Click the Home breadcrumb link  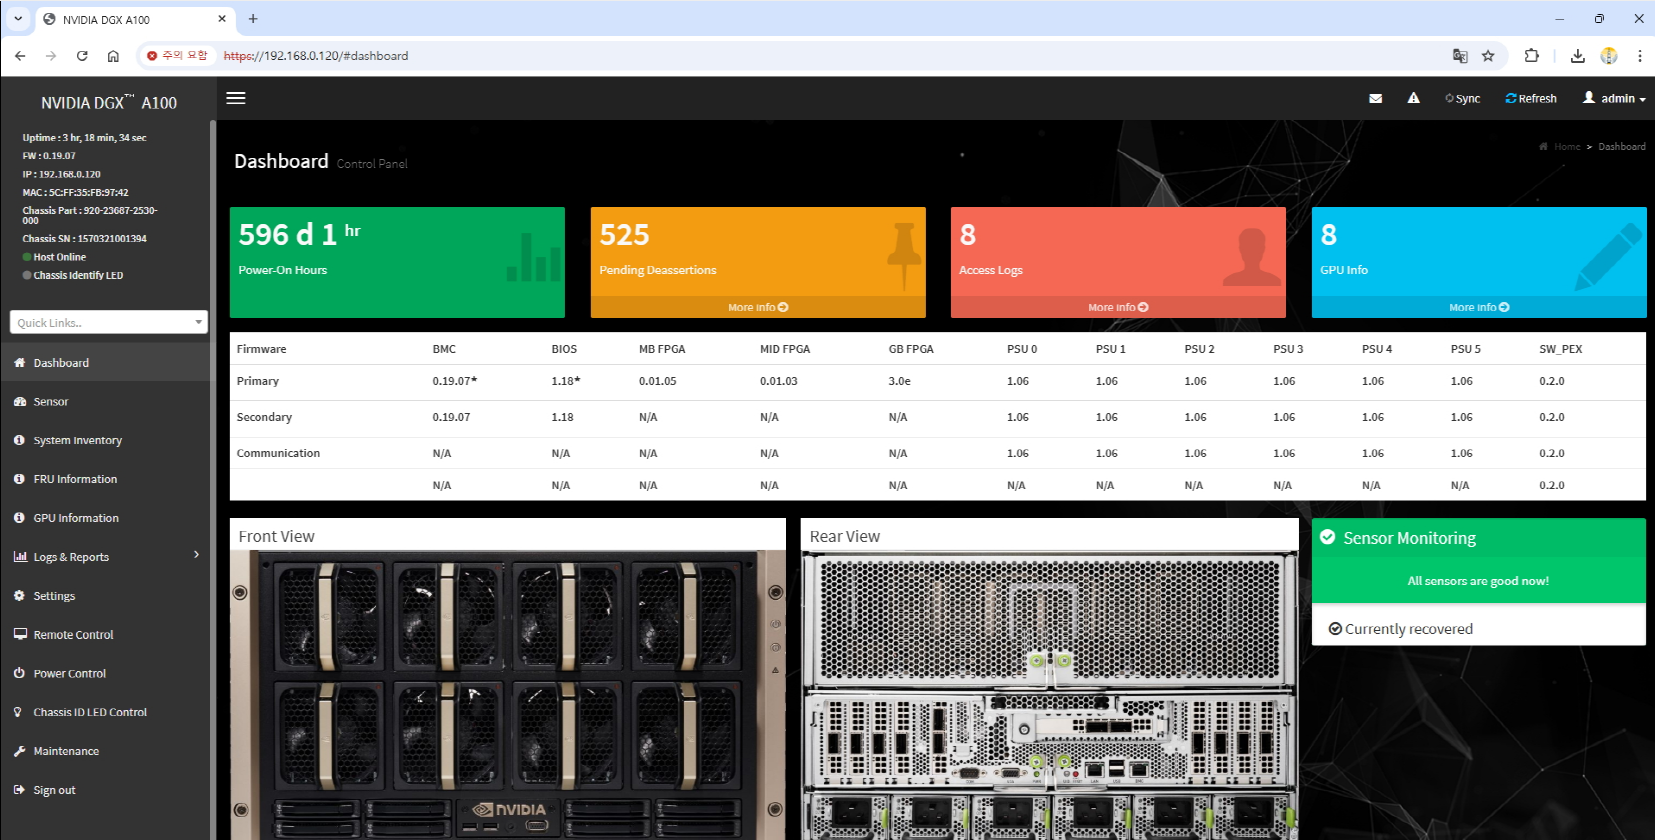click(1567, 147)
